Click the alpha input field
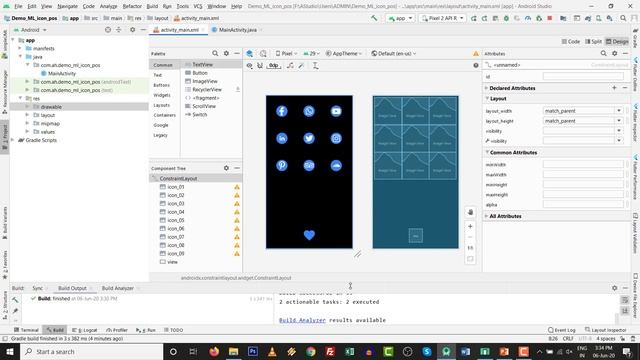The width and height of the screenshot is (640, 360). [x=583, y=204]
